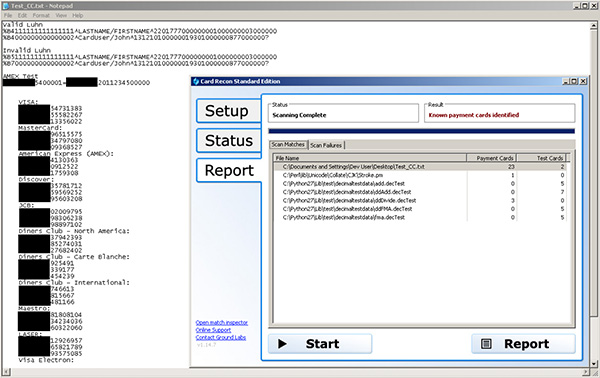Click the Online Support link
Viewport: 600px width, 378px height.
(x=213, y=330)
